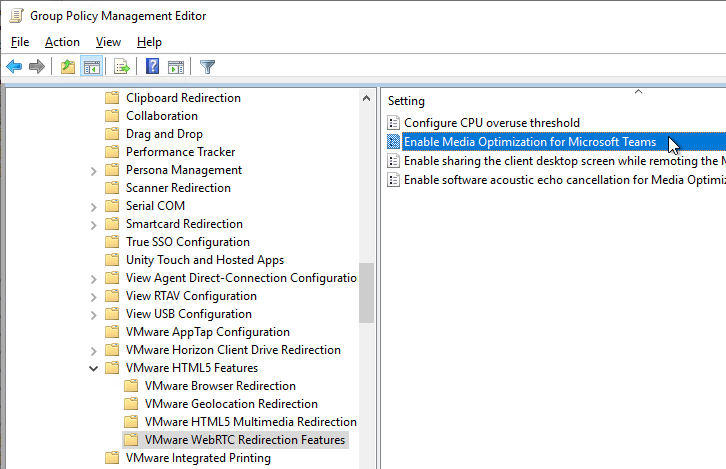Collapse the VMware HTML5 Features node

pos(94,368)
